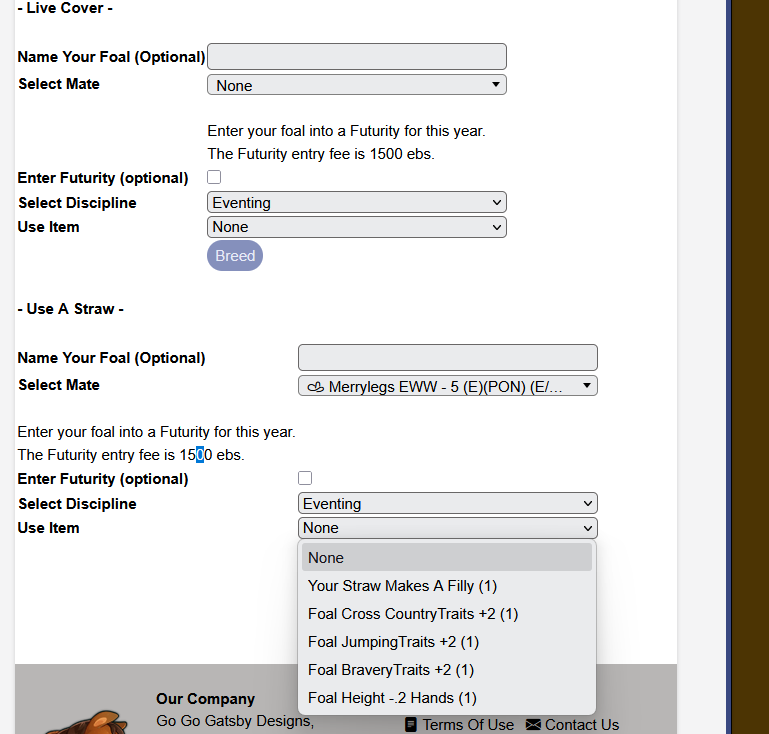Choose Foal JumpingTraits +2 (1)

(x=447, y=642)
